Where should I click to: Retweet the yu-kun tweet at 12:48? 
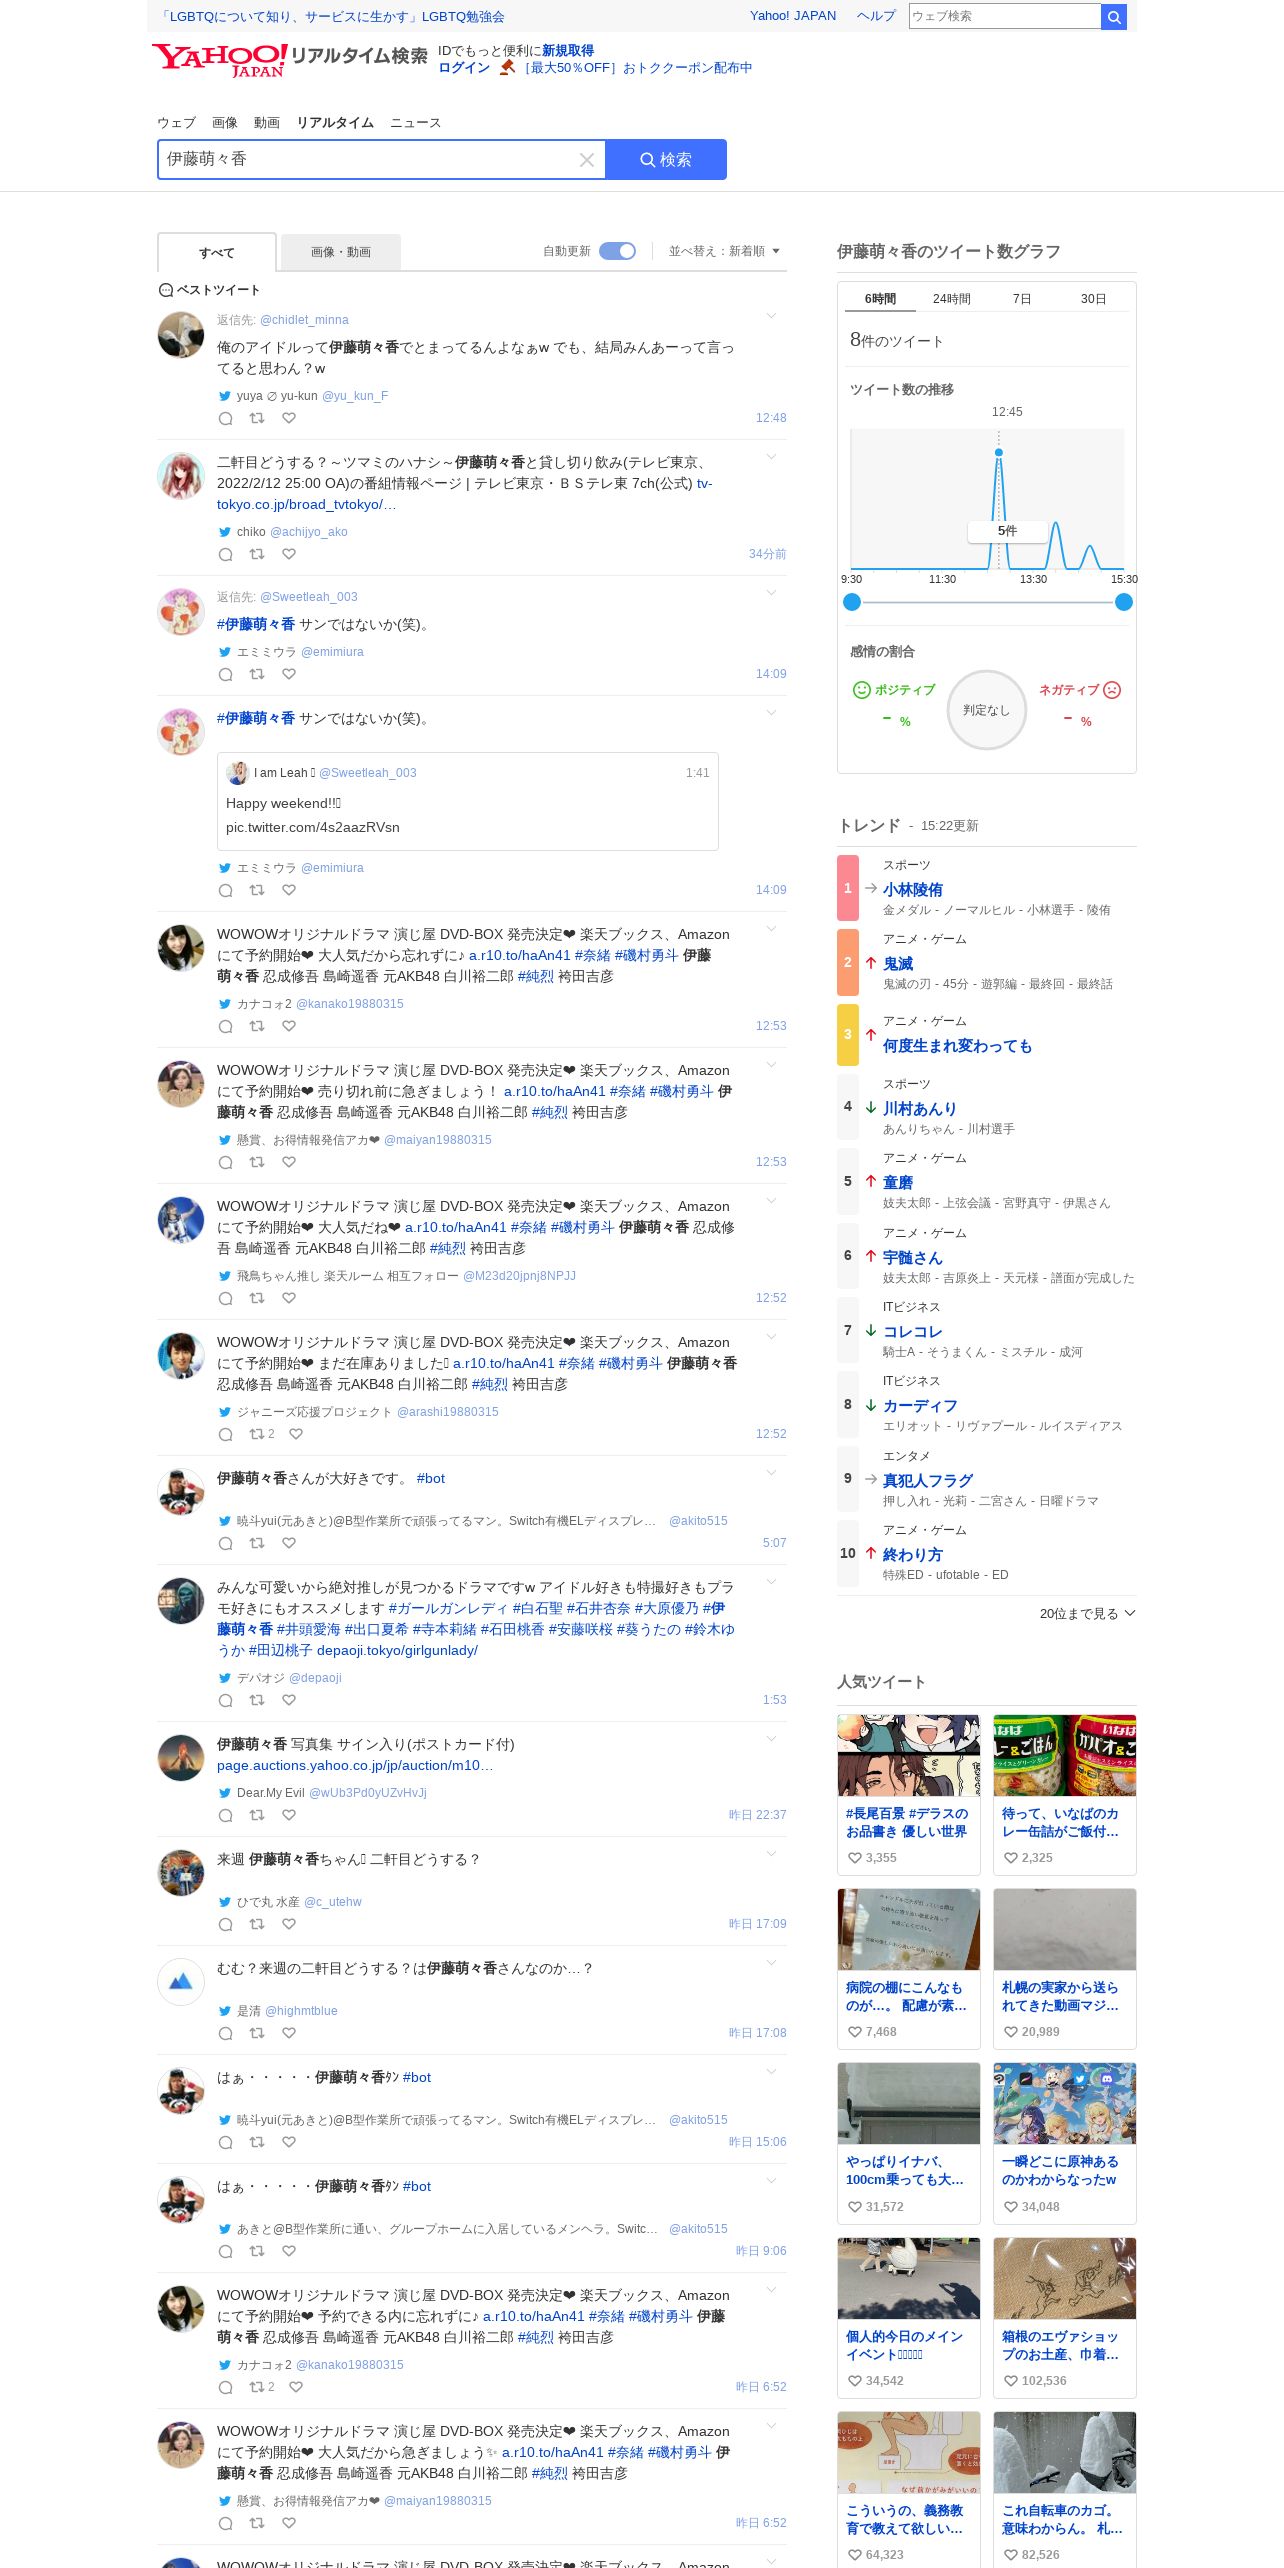pyautogui.click(x=257, y=418)
